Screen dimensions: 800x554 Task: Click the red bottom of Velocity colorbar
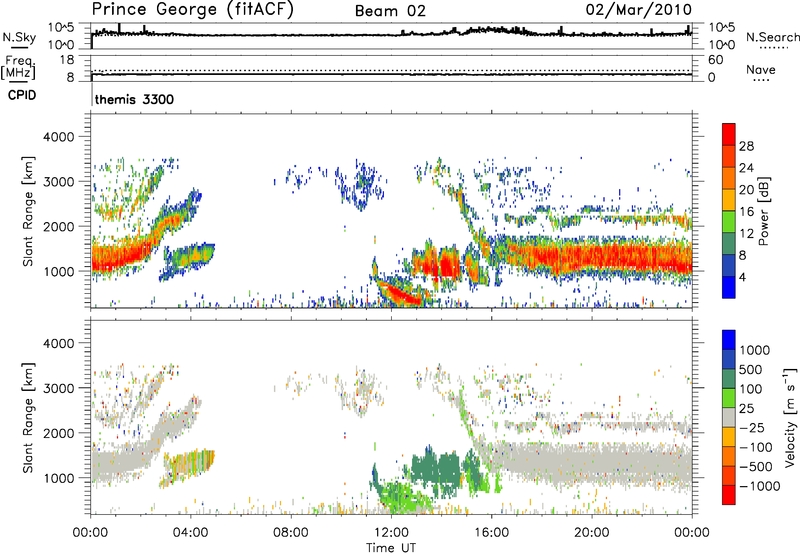pyautogui.click(x=729, y=495)
